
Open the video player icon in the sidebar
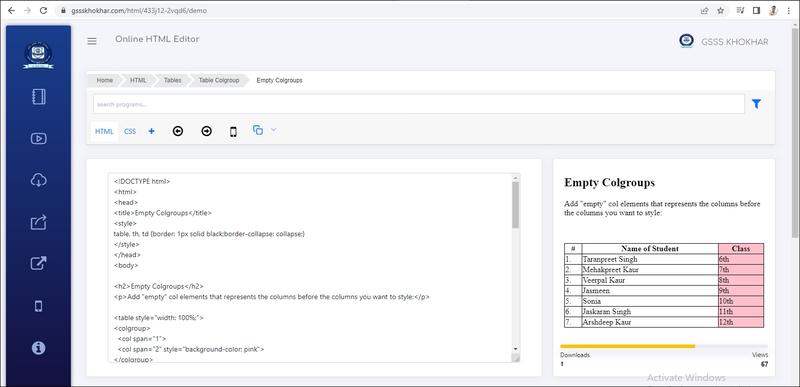point(39,138)
